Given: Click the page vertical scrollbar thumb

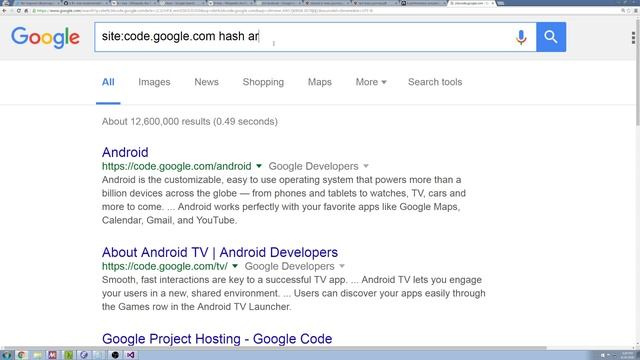Looking at the screenshot, I should [638, 73].
